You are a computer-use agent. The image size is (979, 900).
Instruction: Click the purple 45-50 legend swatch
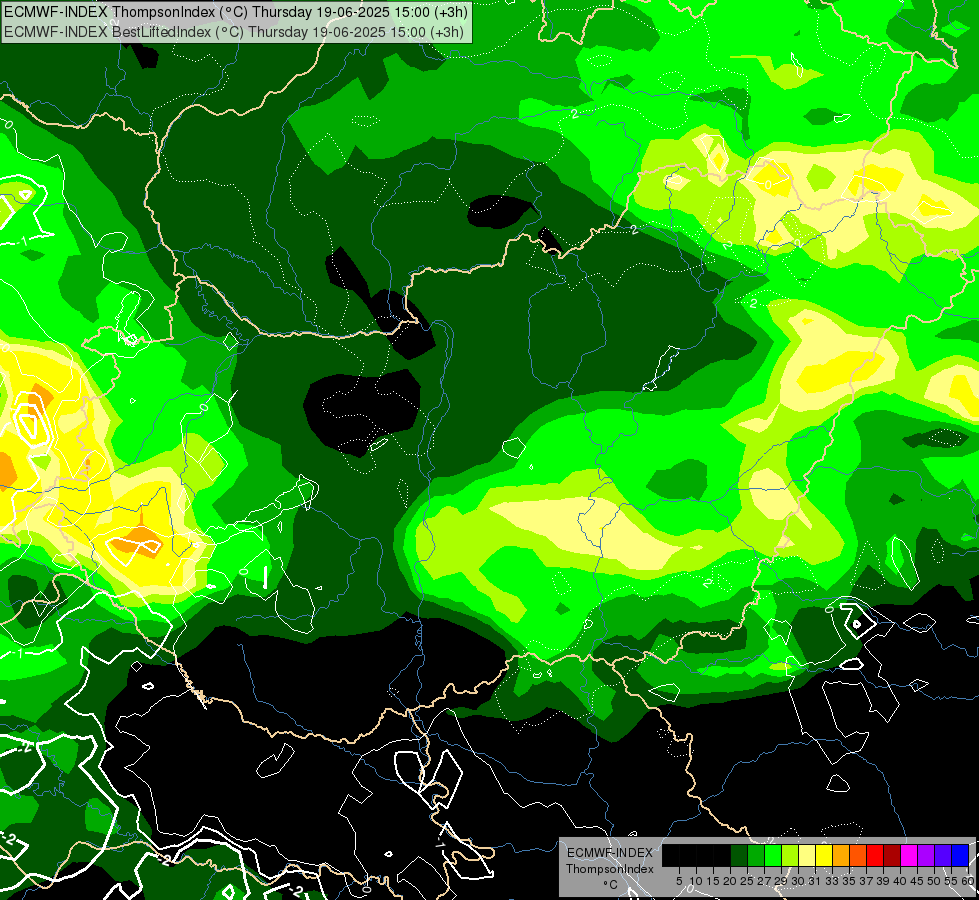926,855
